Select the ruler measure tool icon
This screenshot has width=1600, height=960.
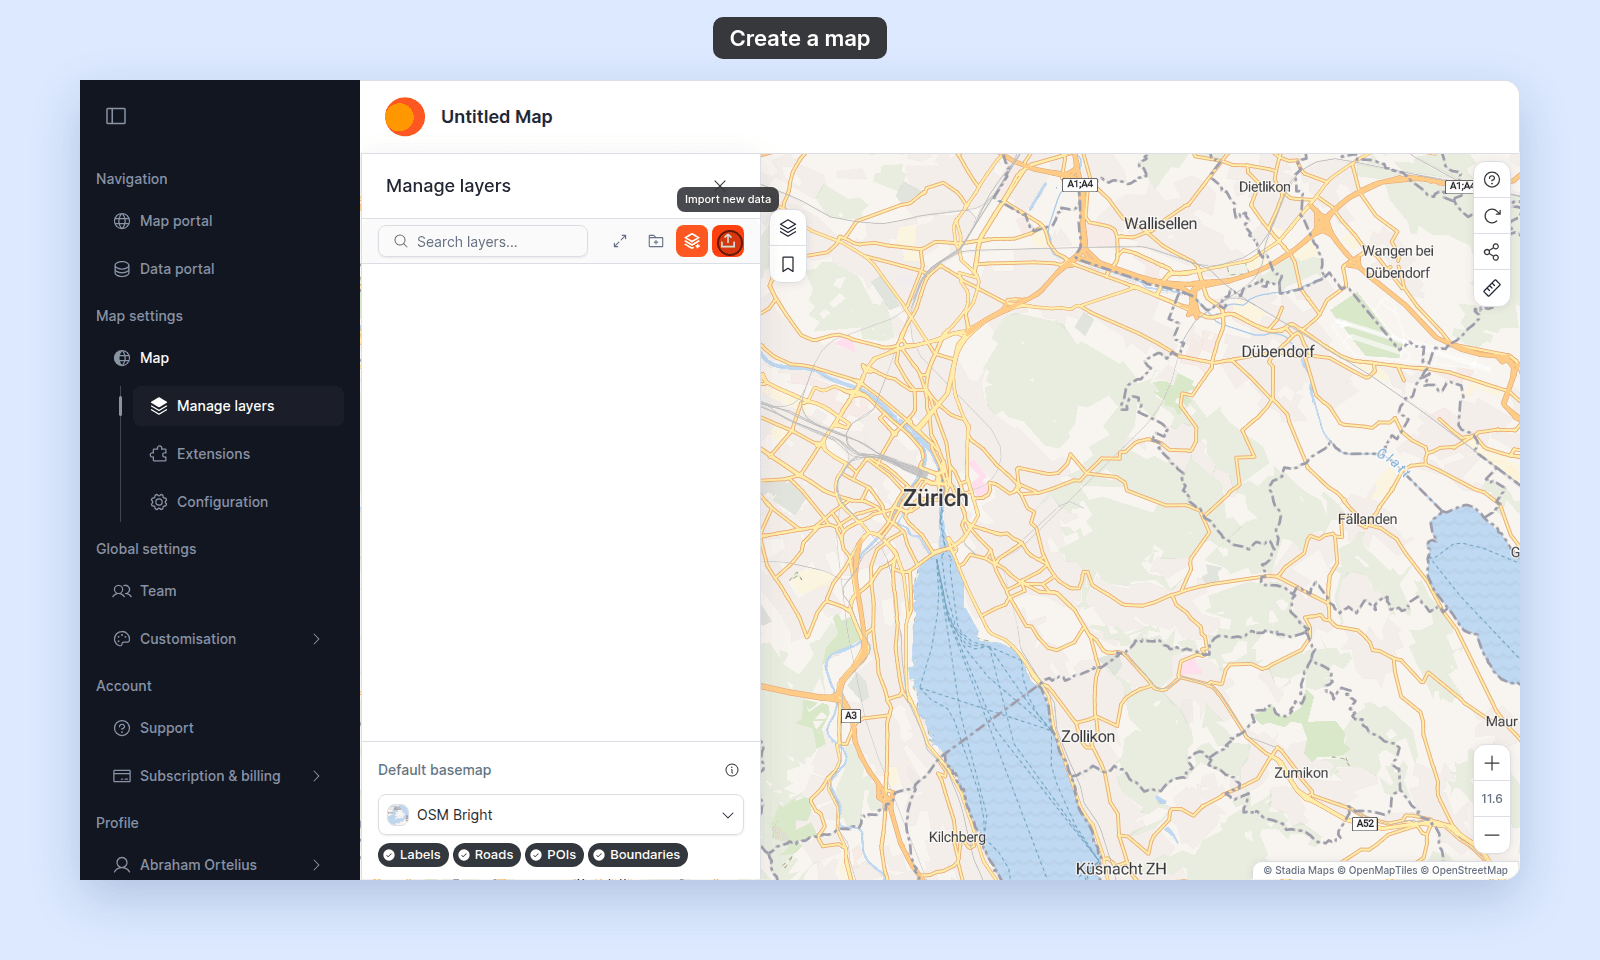point(1492,288)
